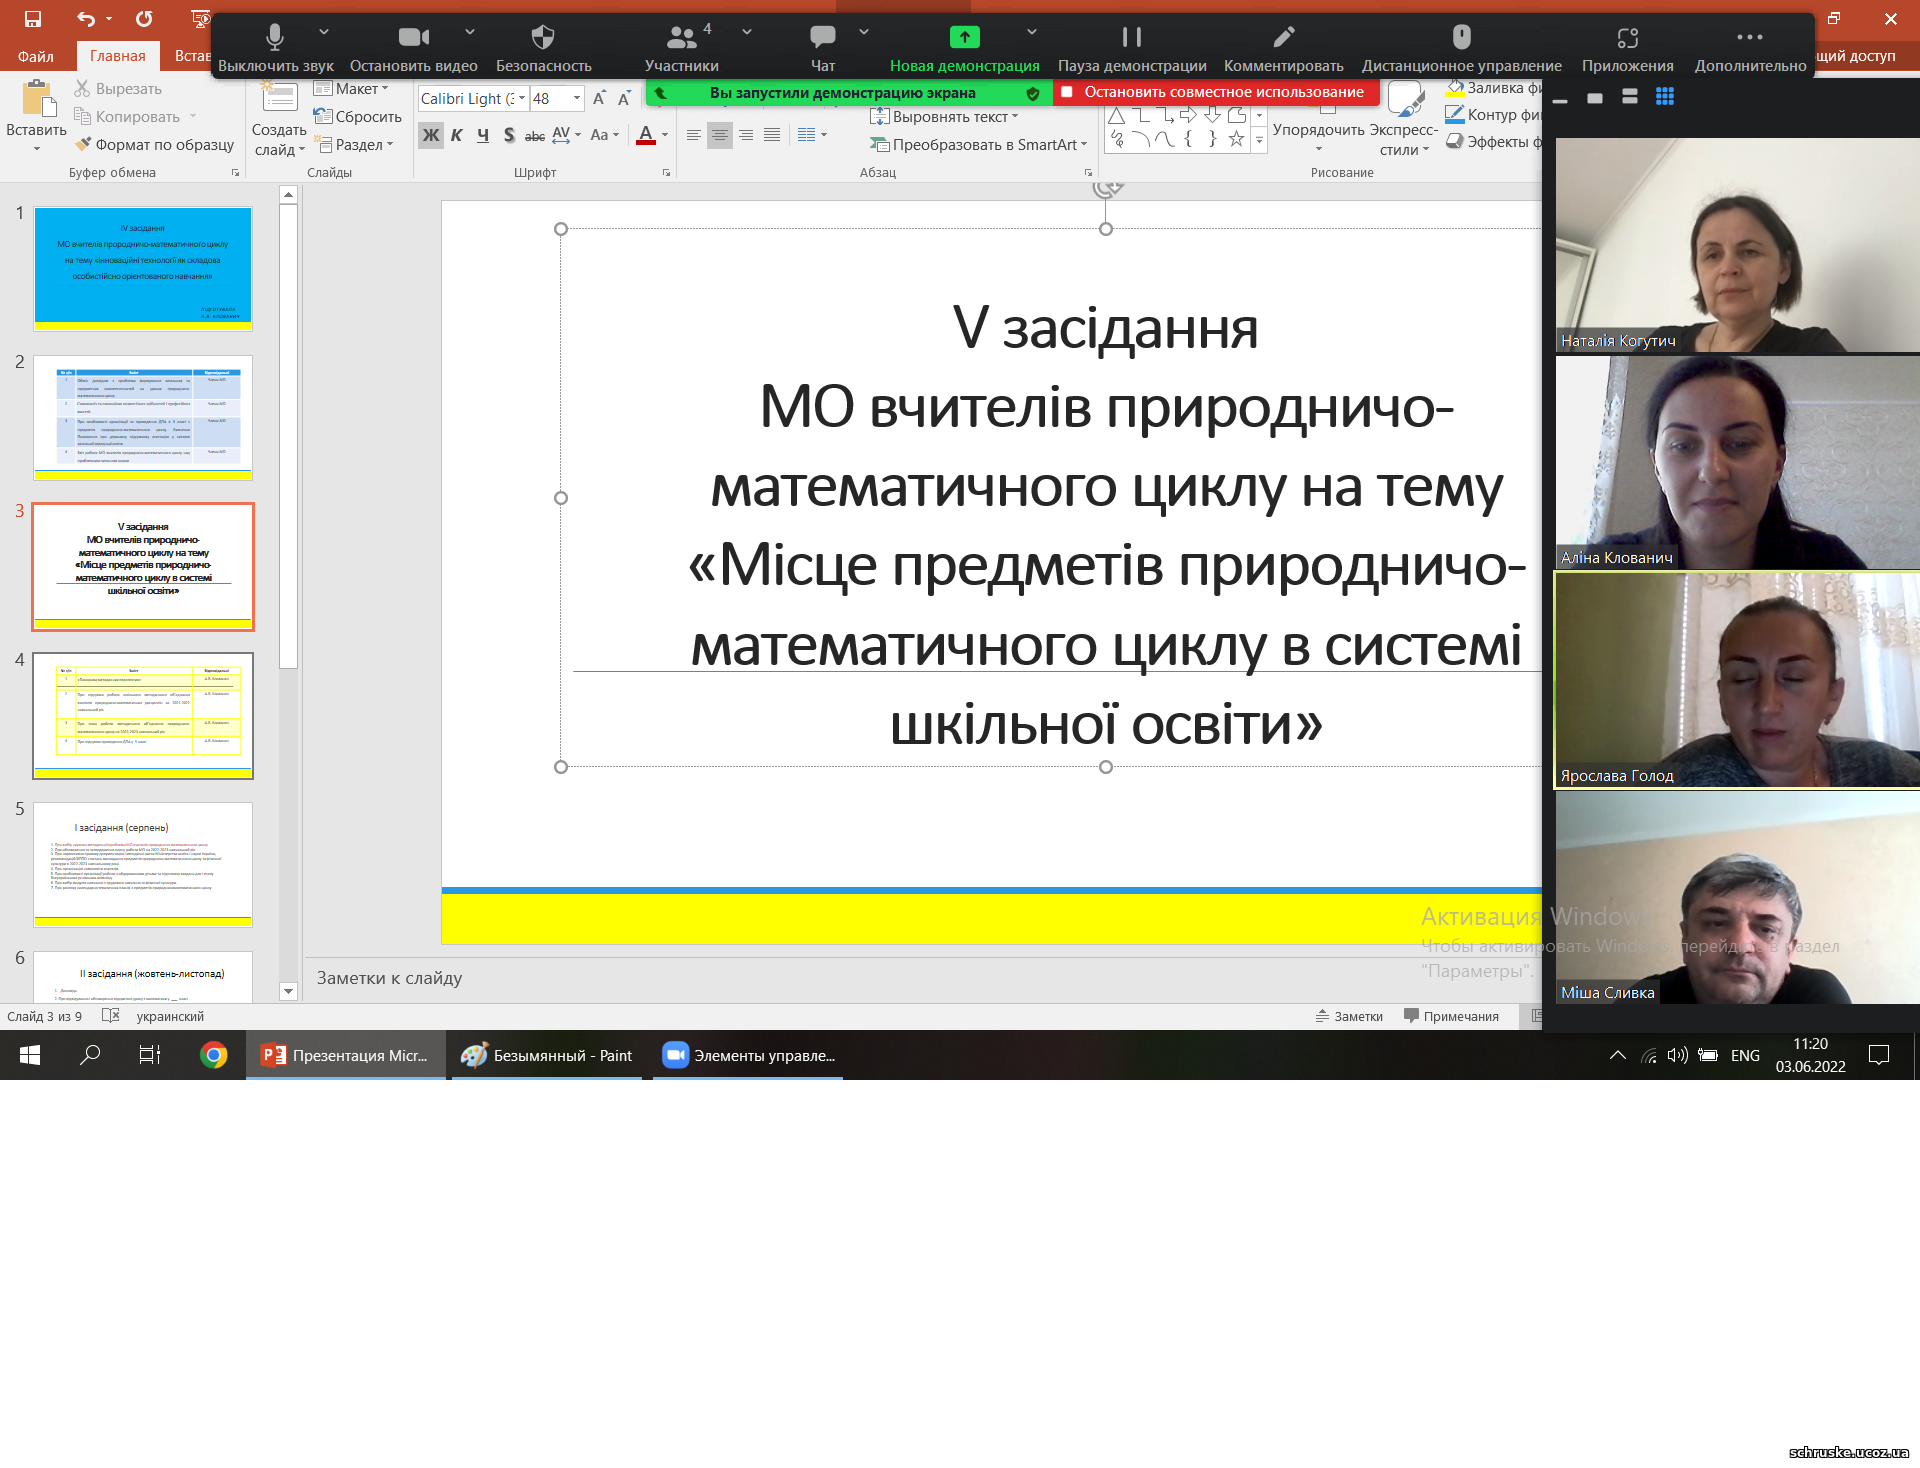The width and height of the screenshot is (1920, 1468).
Task: Expand audio options chevron beside the microphone
Action: point(323,32)
